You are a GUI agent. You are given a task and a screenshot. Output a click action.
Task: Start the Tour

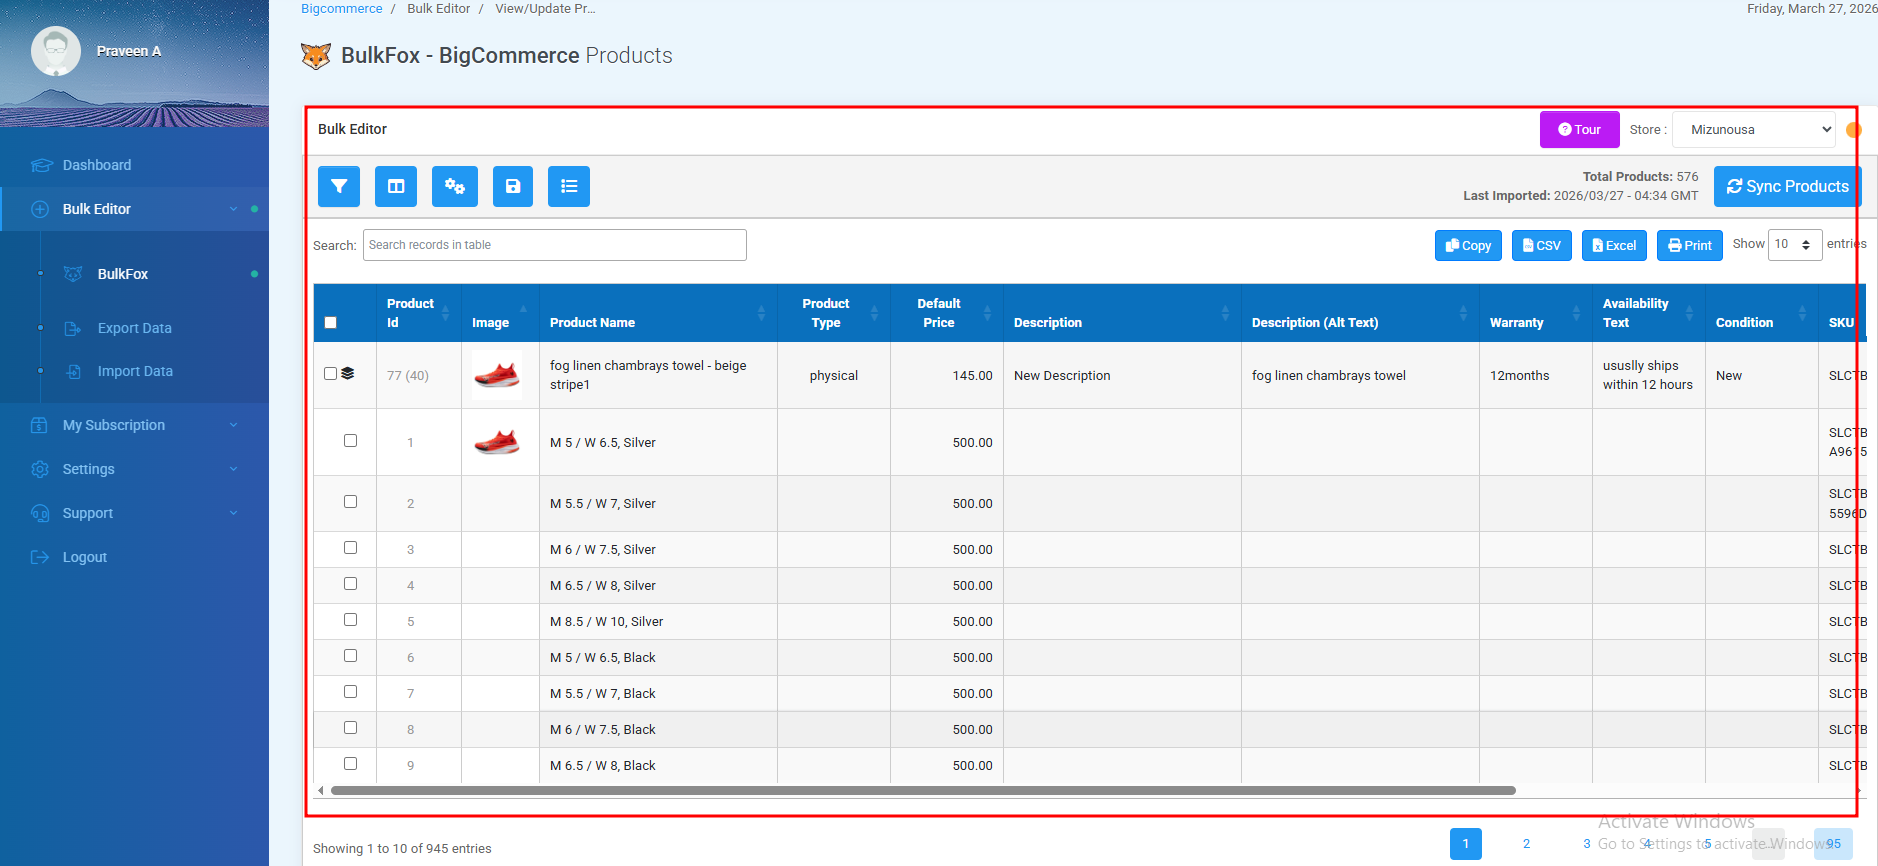click(x=1579, y=130)
